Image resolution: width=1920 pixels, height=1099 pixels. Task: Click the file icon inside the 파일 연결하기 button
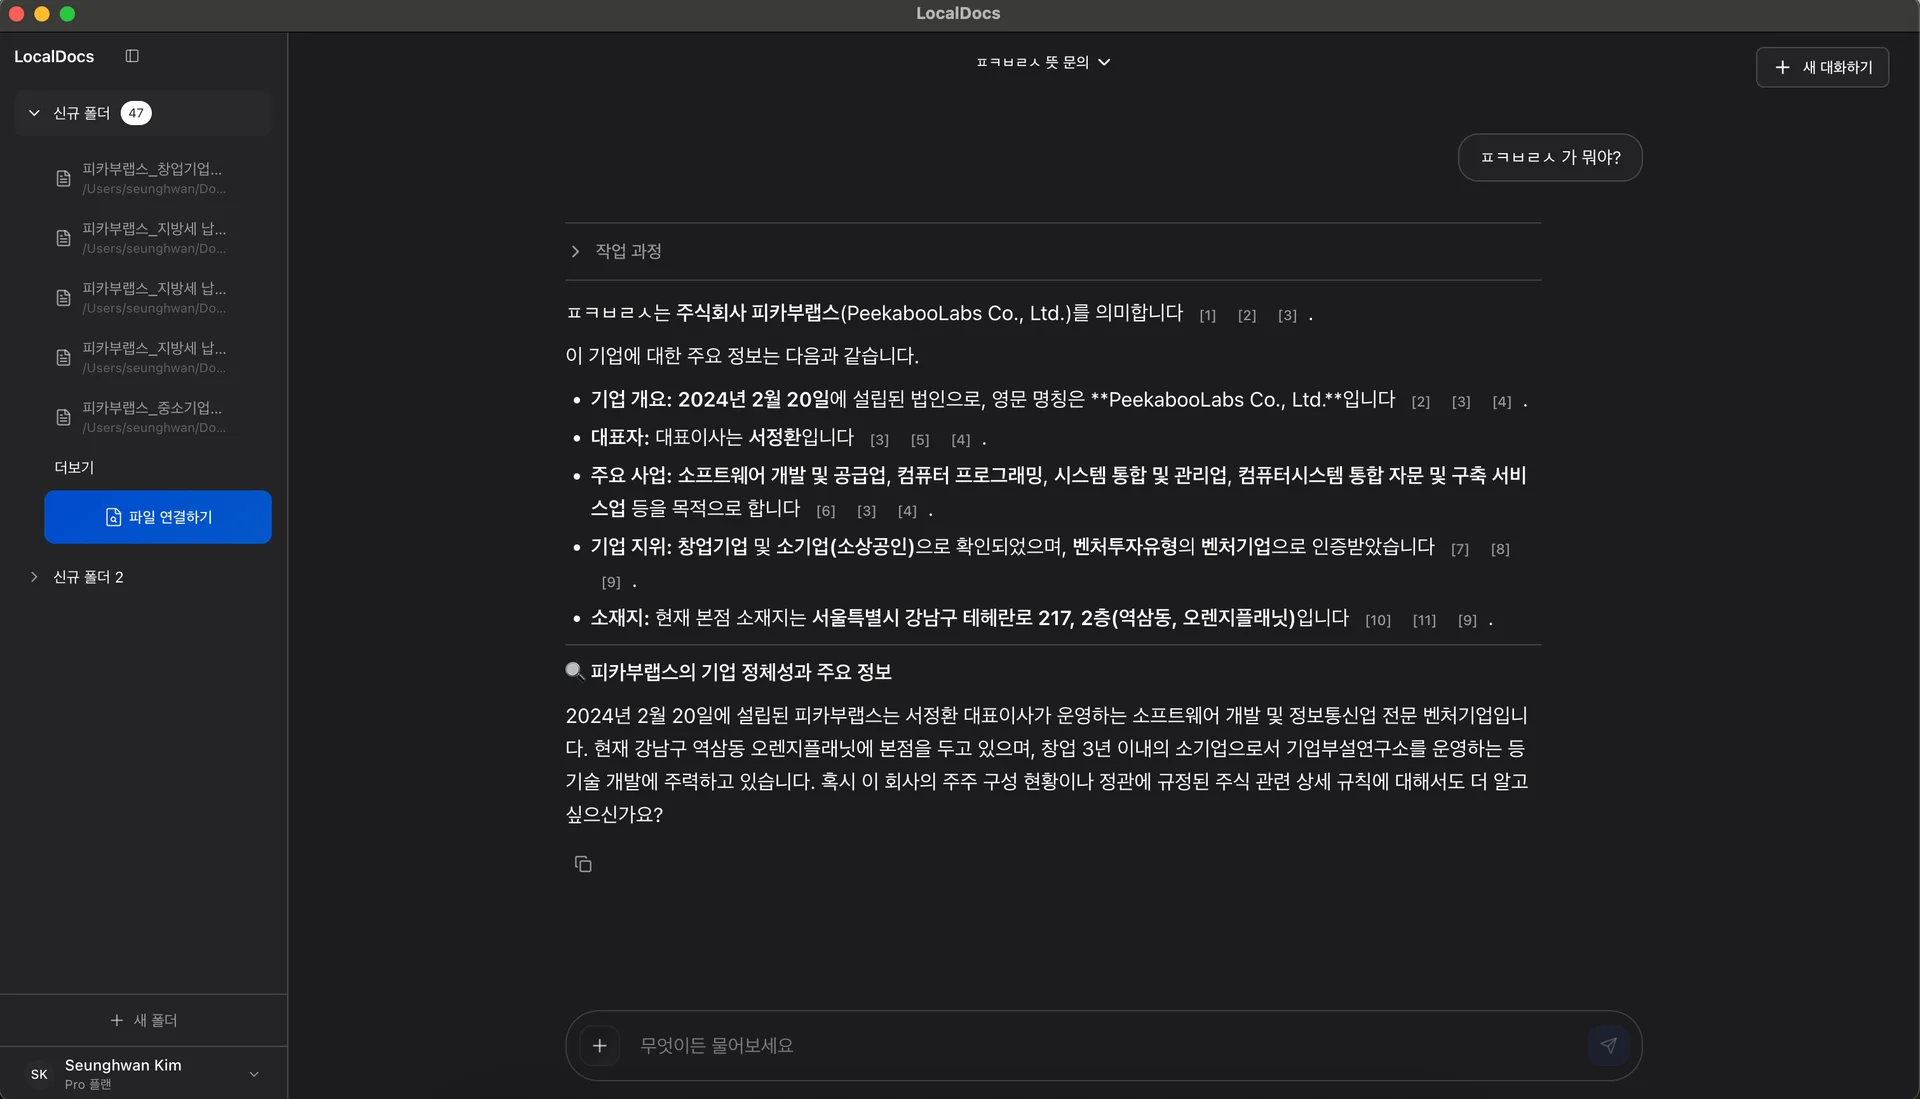click(x=111, y=517)
